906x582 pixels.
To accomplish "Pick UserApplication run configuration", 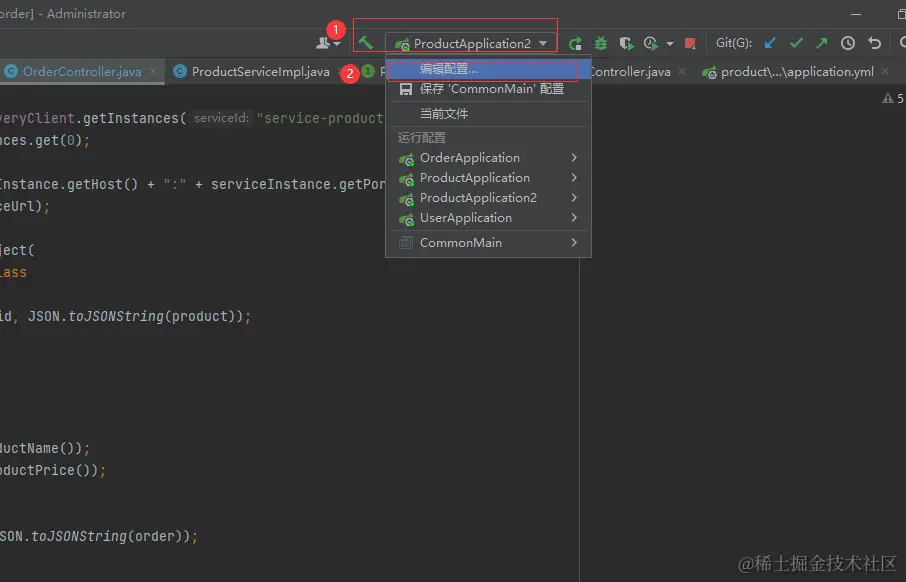I will click(488, 218).
